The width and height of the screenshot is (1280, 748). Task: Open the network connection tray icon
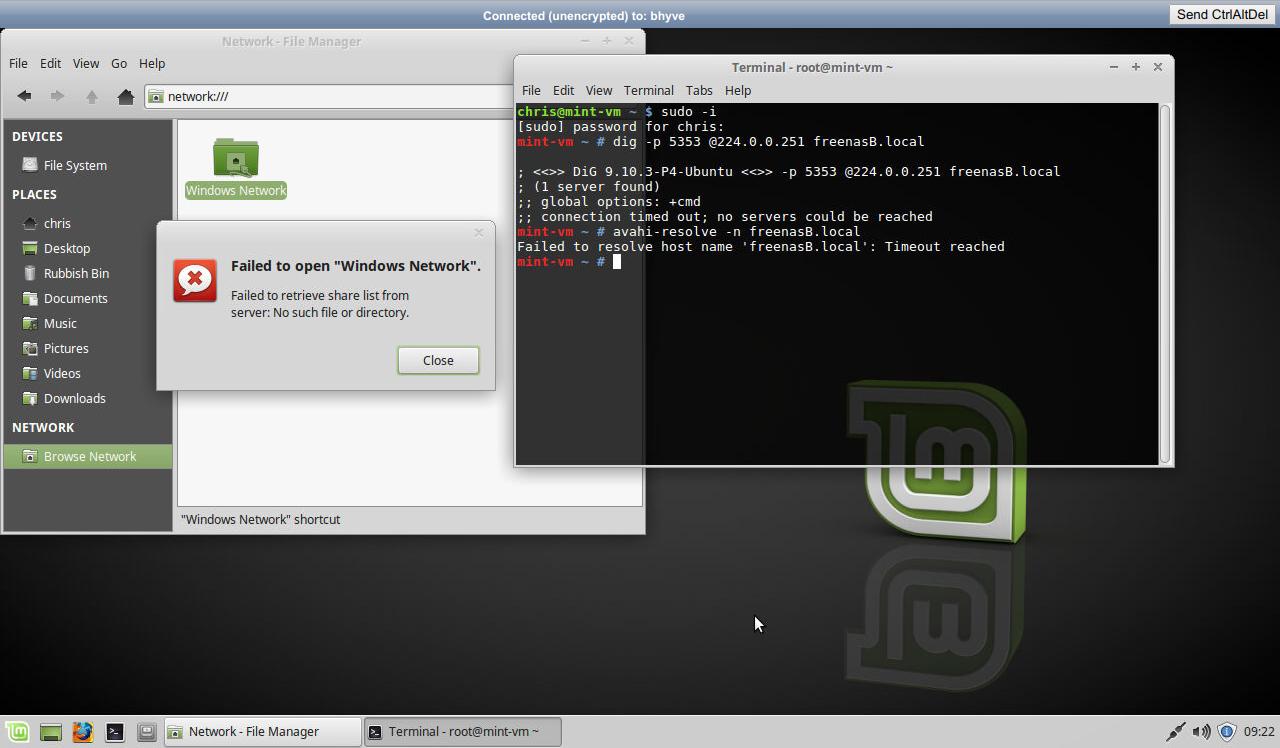[x=1176, y=732]
